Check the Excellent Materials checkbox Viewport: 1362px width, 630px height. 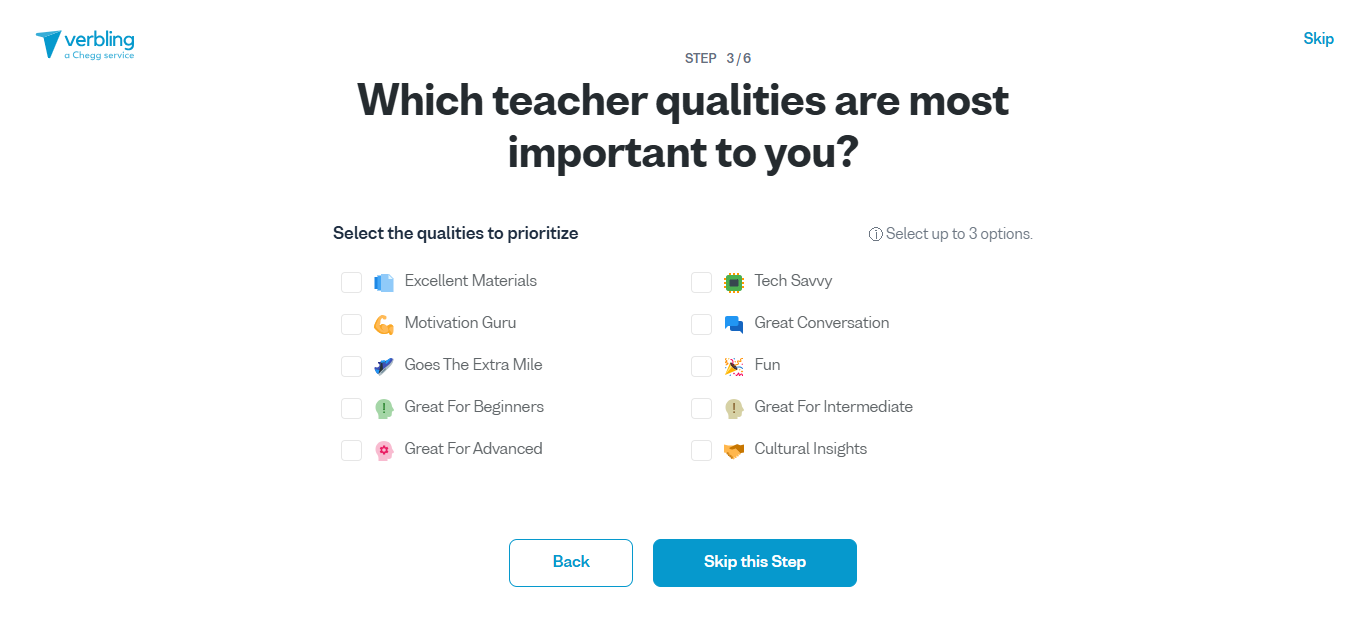(x=351, y=282)
